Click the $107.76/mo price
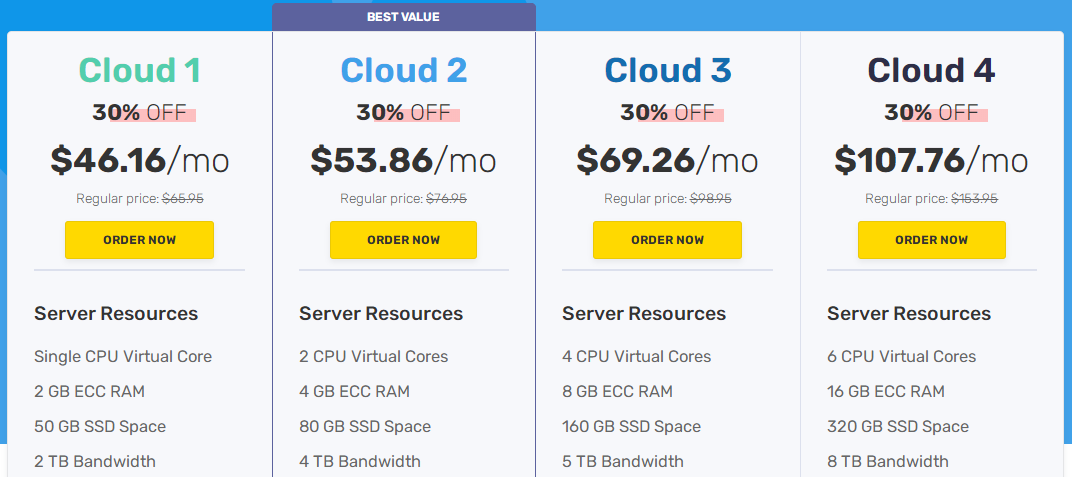1072x477 pixels. click(x=931, y=160)
